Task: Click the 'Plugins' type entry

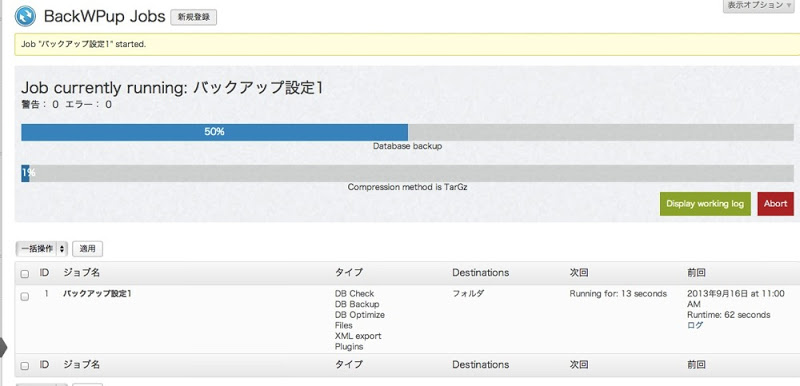Action: (x=349, y=347)
